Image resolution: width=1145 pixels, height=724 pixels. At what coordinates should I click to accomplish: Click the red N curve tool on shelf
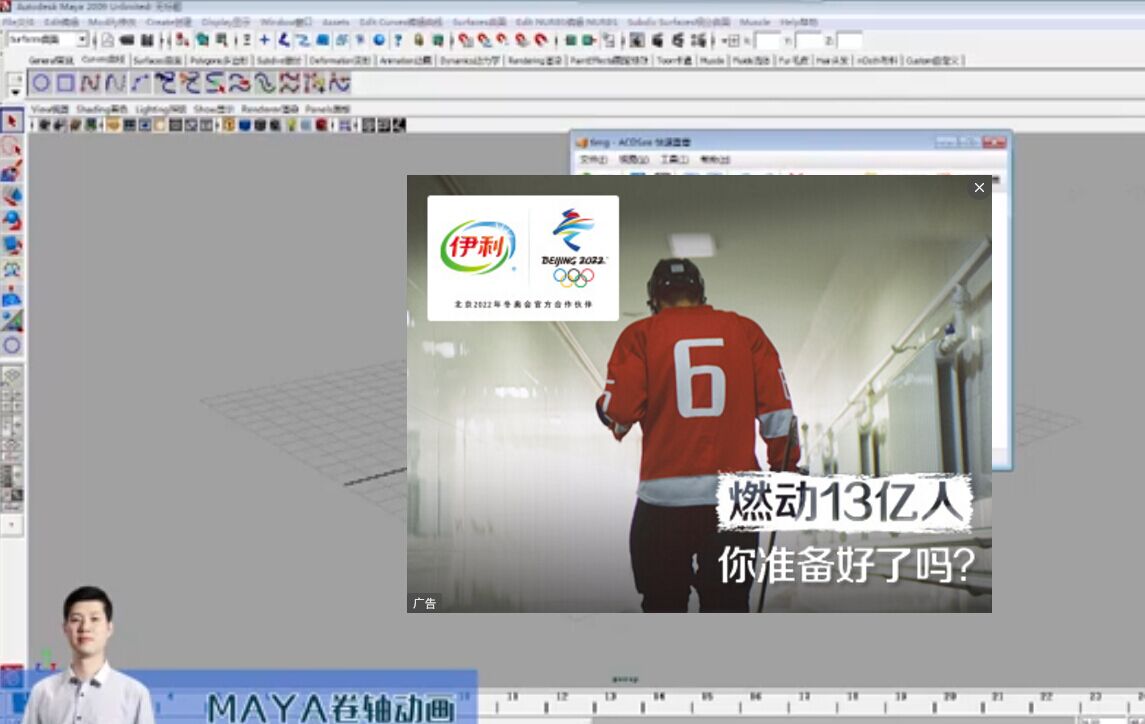(x=90, y=83)
